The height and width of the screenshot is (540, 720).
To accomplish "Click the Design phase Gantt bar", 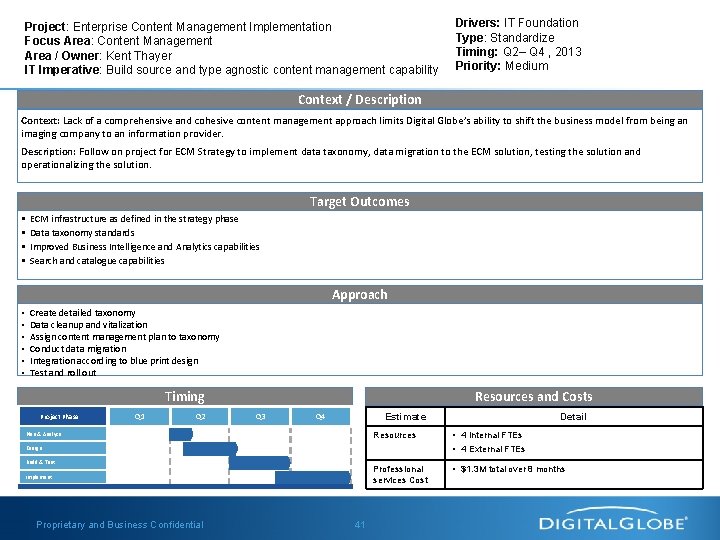I will click(210, 449).
